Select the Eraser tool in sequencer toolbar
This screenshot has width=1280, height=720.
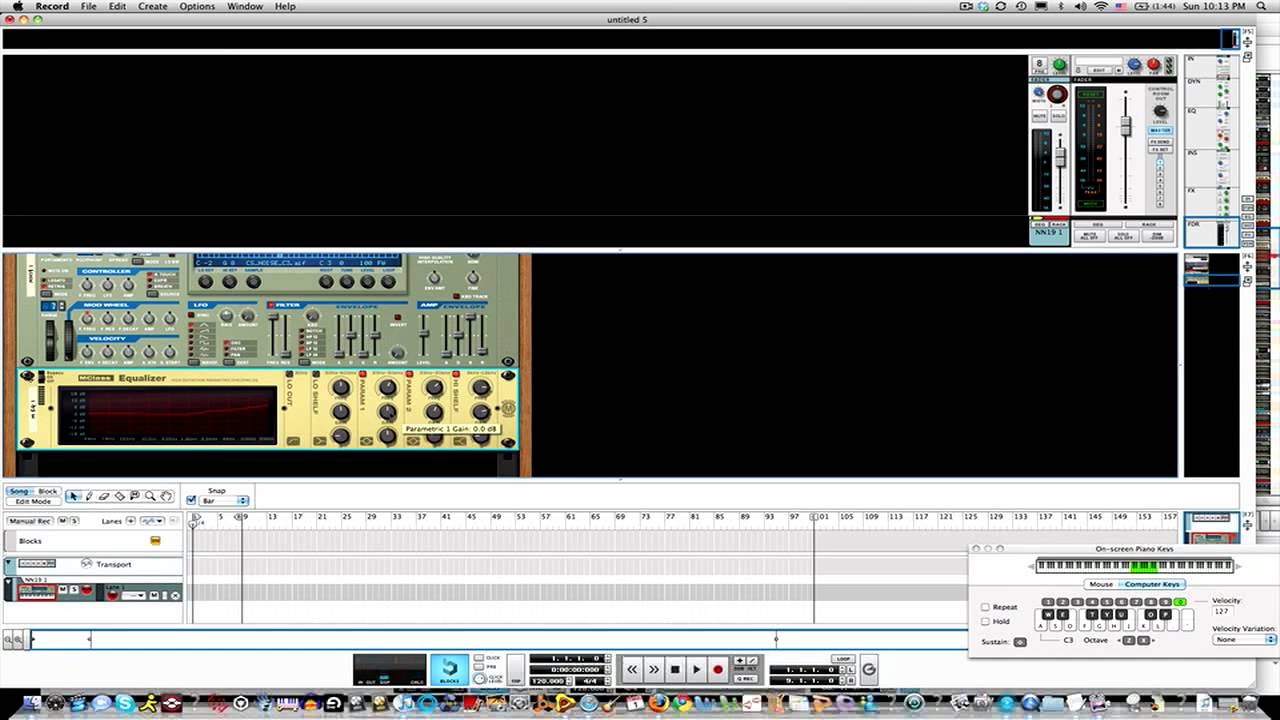(x=104, y=496)
